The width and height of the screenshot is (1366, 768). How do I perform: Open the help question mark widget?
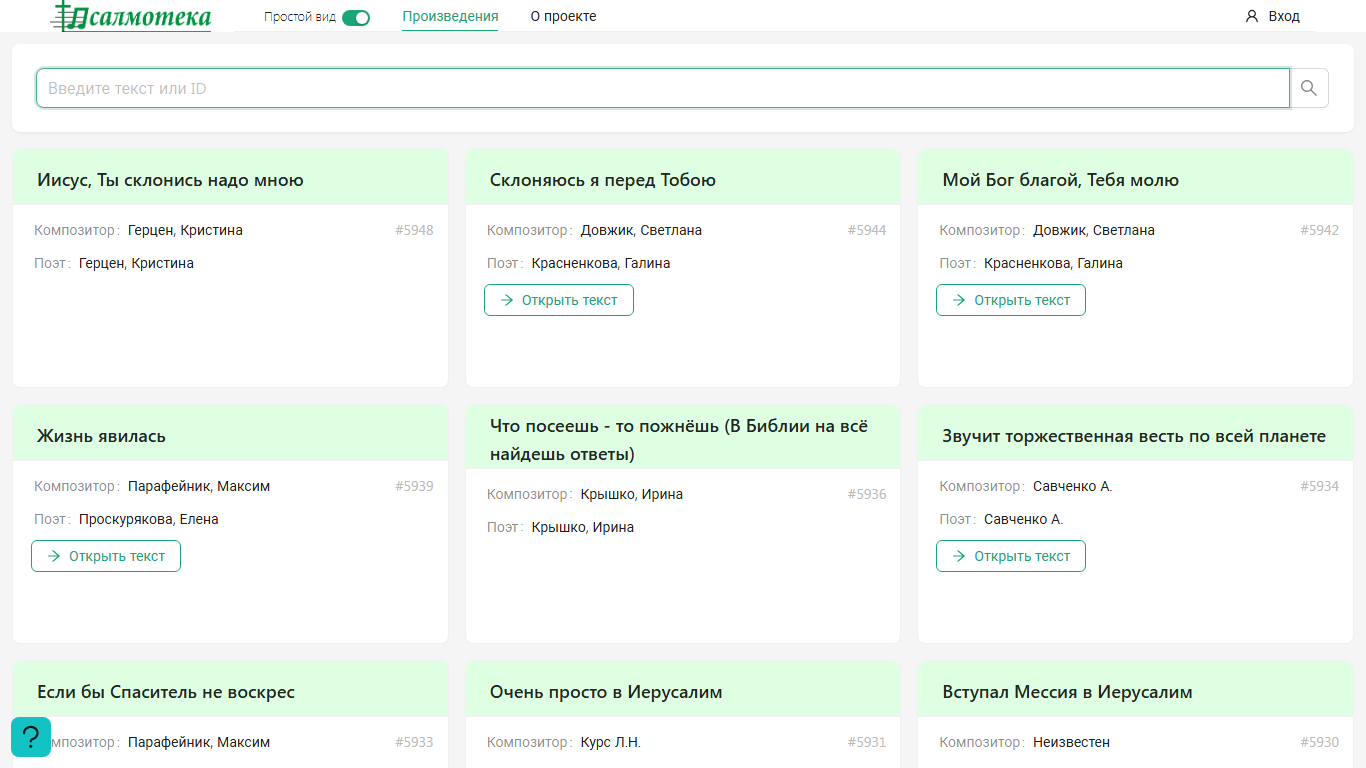pos(31,737)
